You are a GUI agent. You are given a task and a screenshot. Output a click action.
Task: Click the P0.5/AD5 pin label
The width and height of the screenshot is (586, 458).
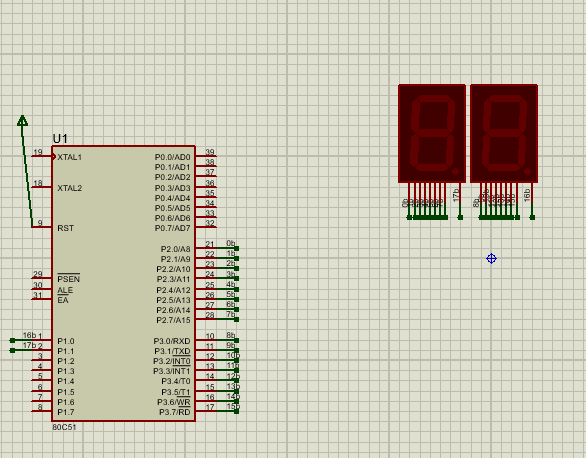coord(173,208)
